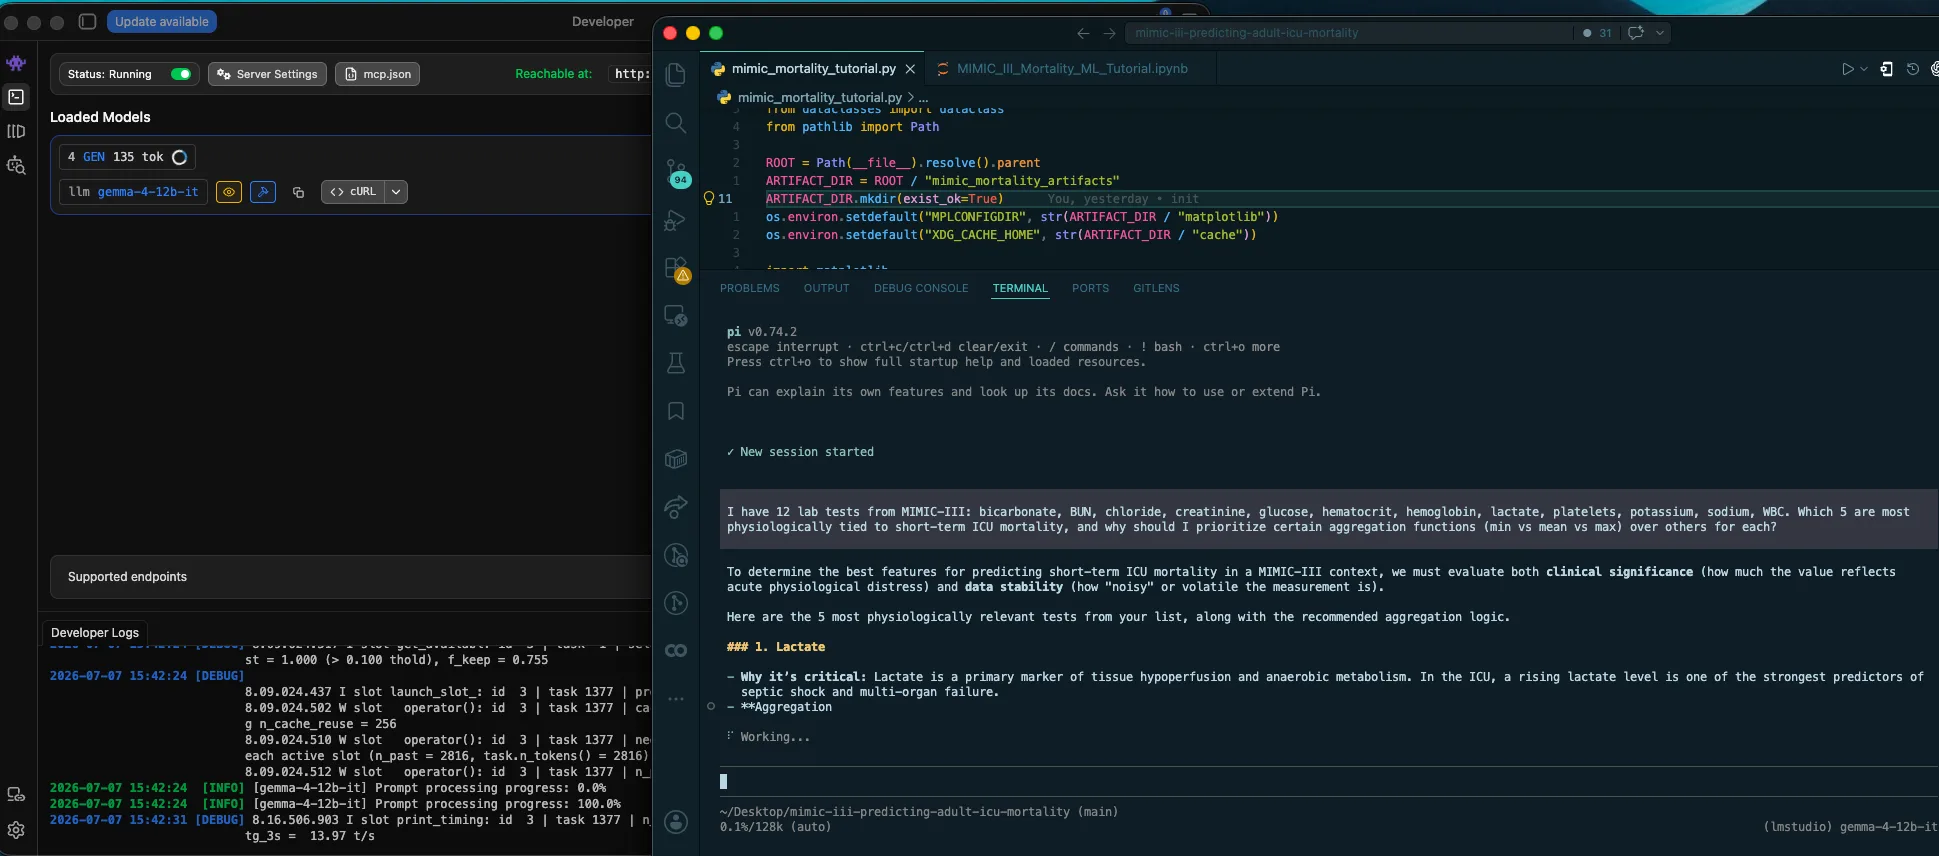Toggle the vision eye badge for gemma-4-12b-it

[x=229, y=192]
